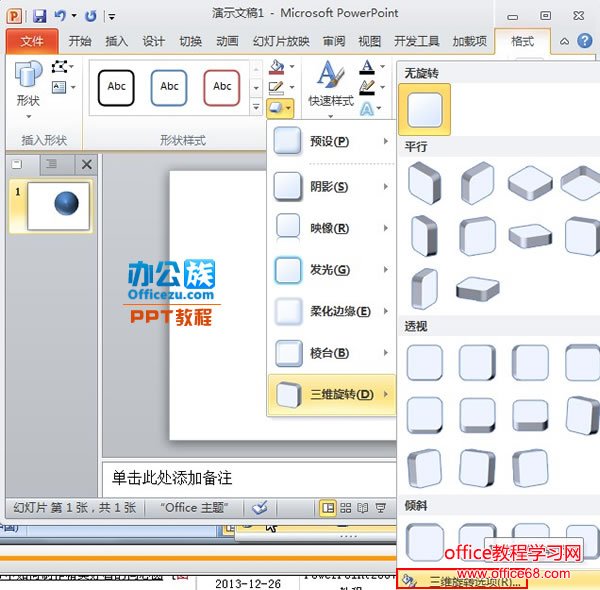This screenshot has width=600, height=590.
Task: Click the Redo repeat icon
Action: click(91, 16)
